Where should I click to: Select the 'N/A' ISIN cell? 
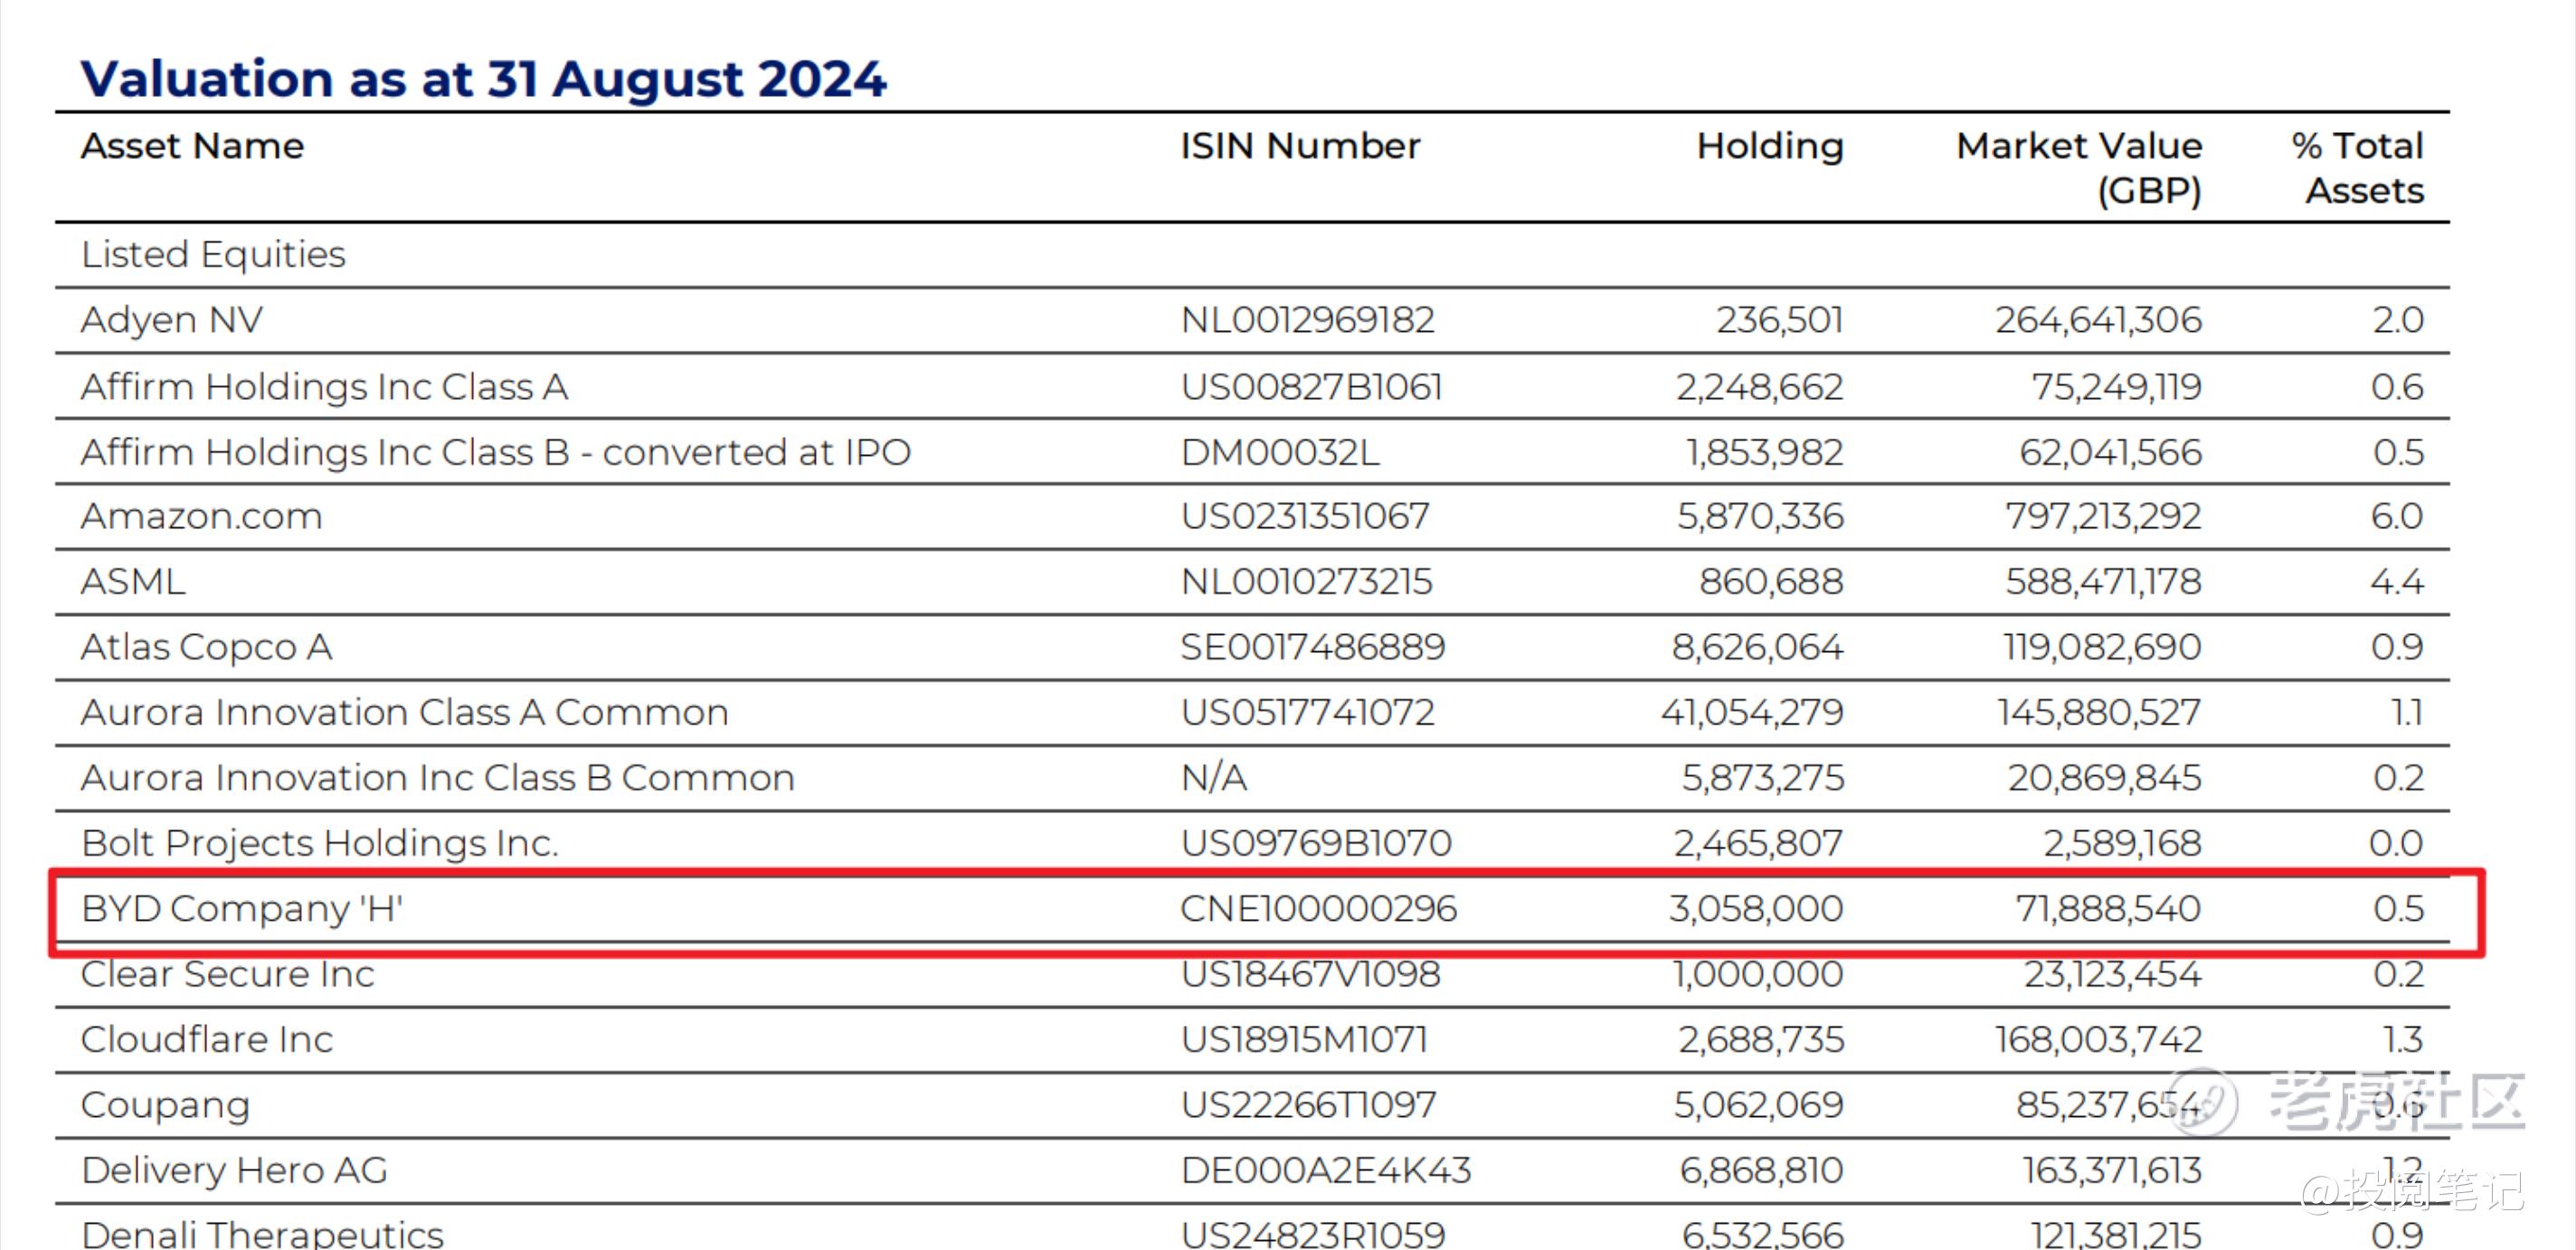(x=1214, y=778)
